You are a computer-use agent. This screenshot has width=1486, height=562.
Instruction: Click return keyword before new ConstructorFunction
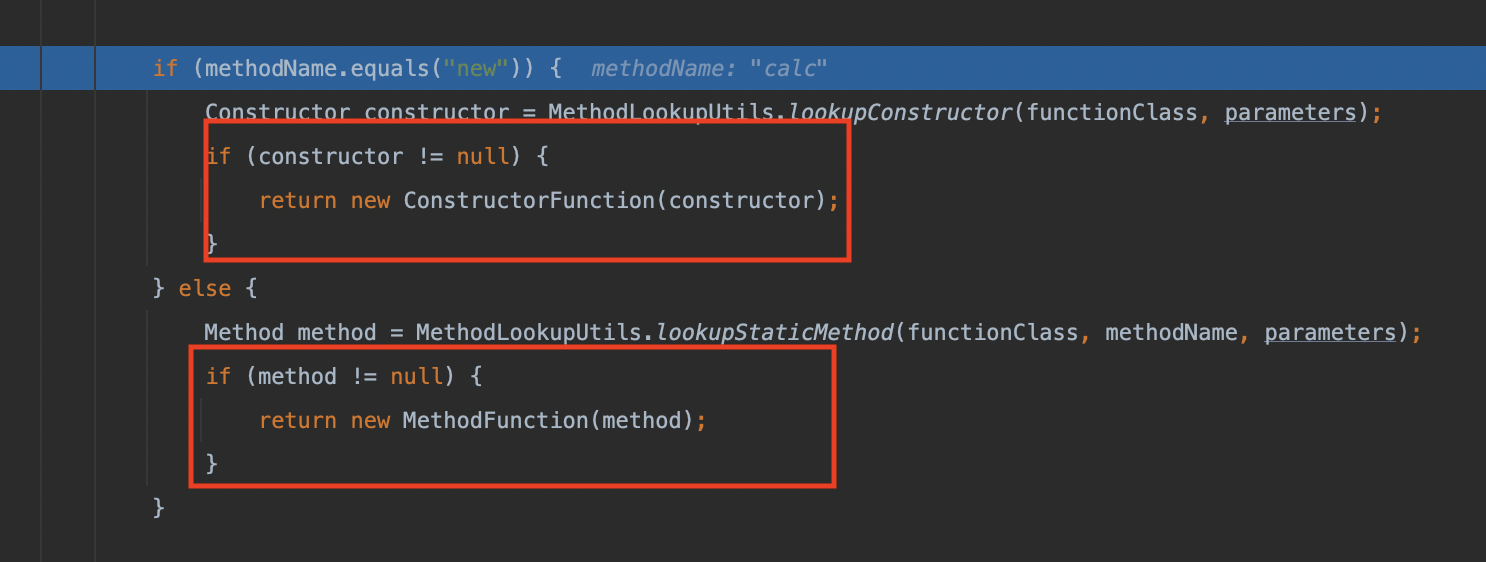click(298, 200)
